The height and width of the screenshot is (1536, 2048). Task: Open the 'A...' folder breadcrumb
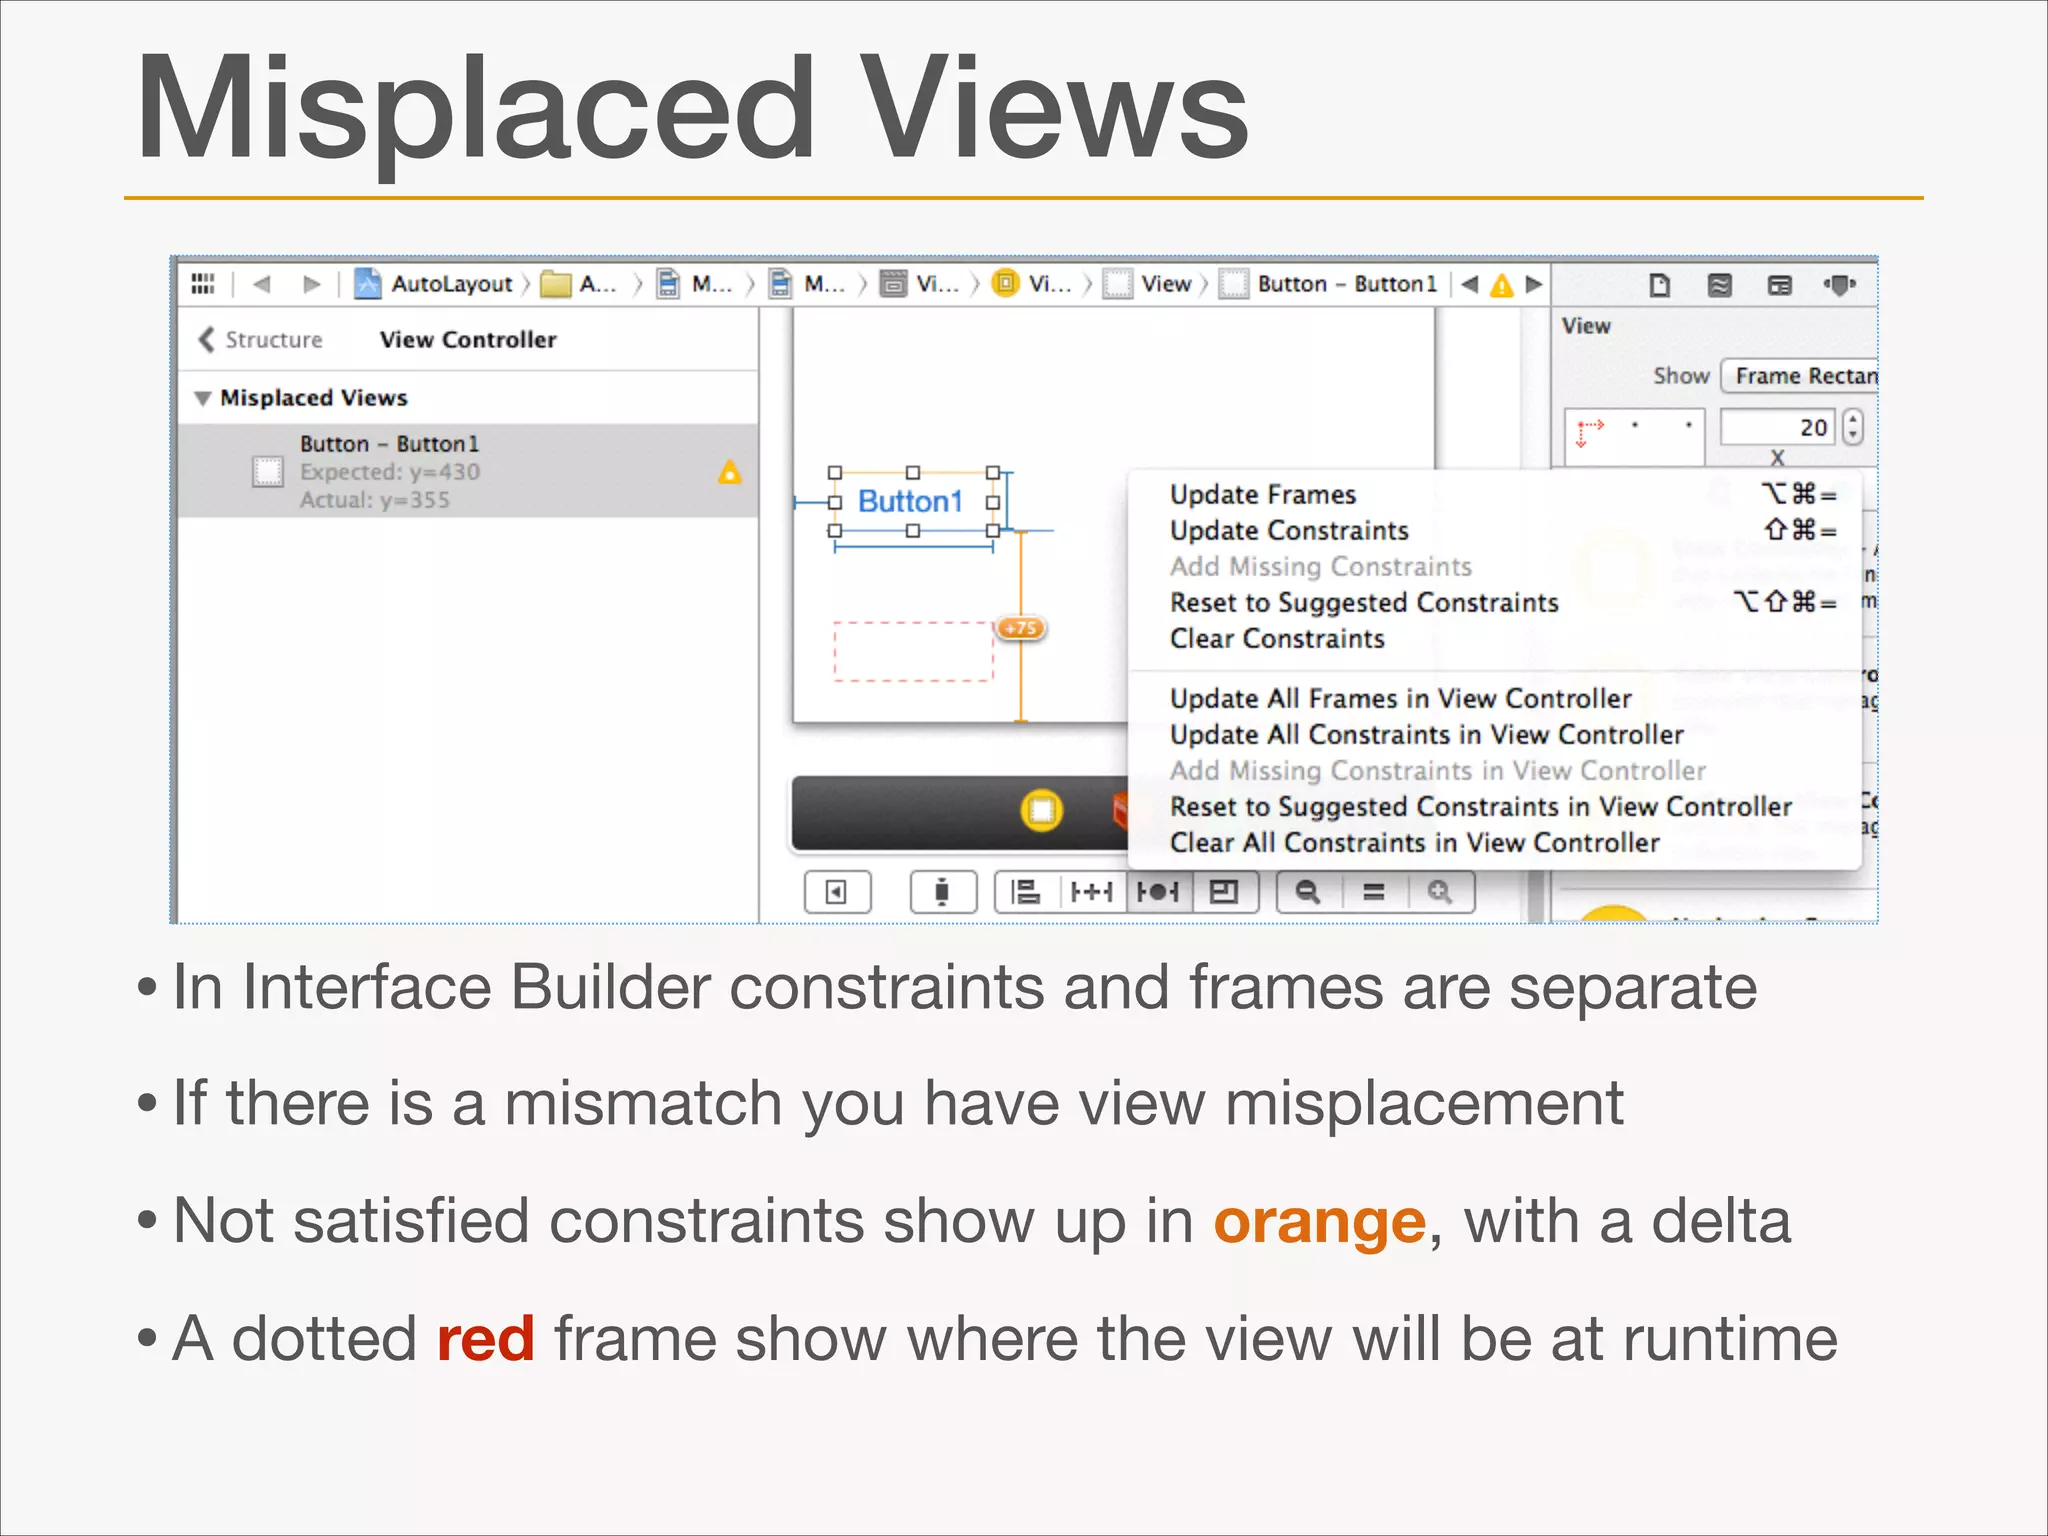[579, 284]
